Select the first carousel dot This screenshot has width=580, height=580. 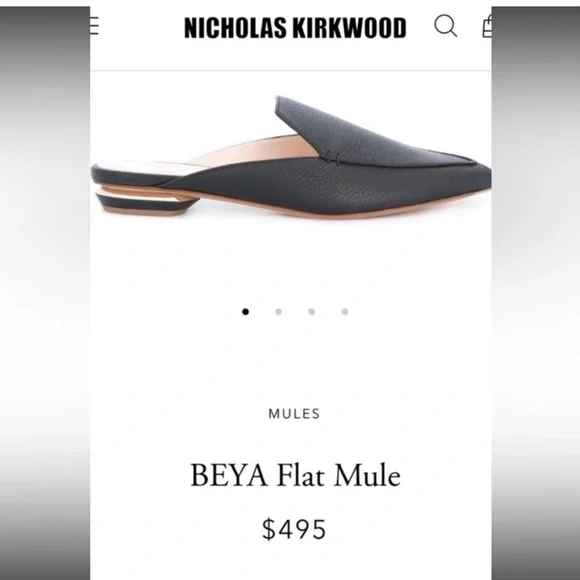pyautogui.click(x=245, y=312)
